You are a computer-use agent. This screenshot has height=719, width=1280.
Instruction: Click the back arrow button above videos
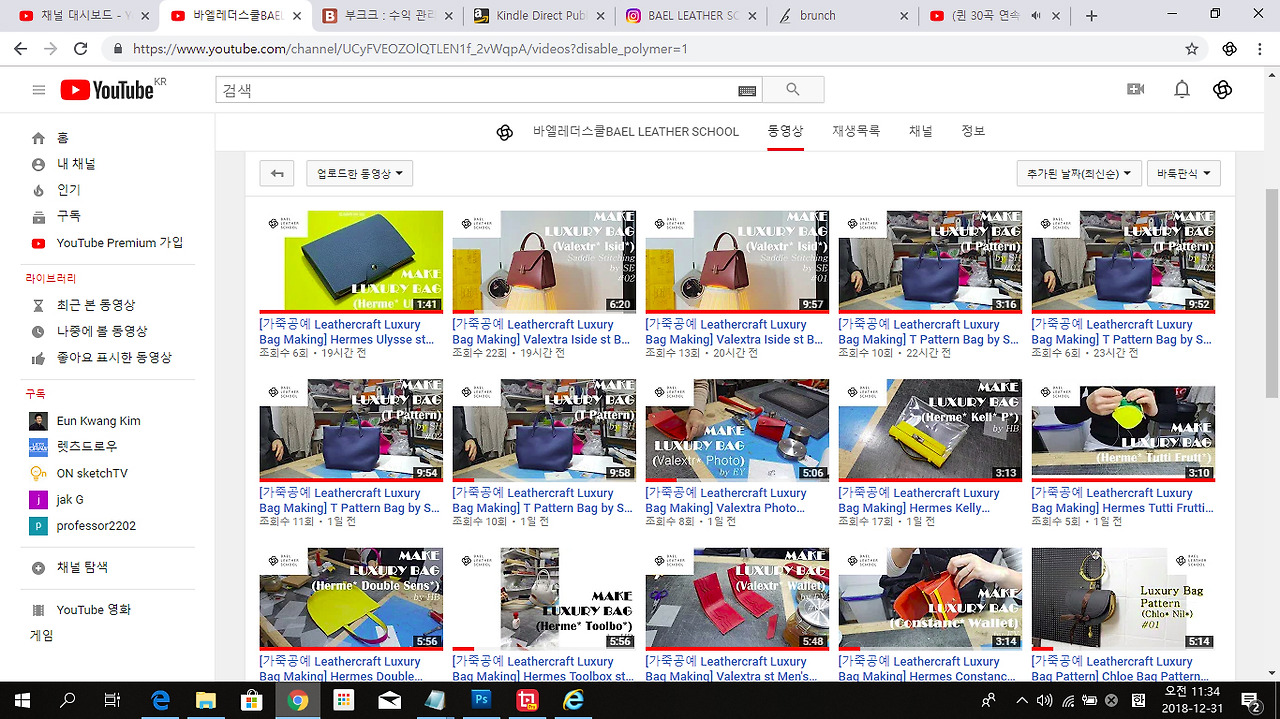[x=277, y=173]
